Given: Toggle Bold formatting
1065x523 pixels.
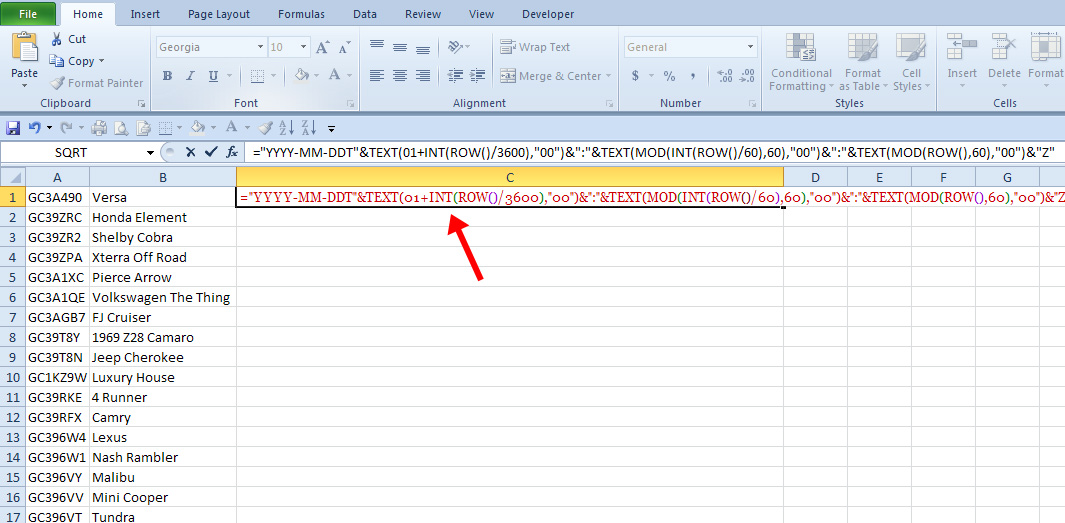Looking at the screenshot, I should pyautogui.click(x=167, y=76).
